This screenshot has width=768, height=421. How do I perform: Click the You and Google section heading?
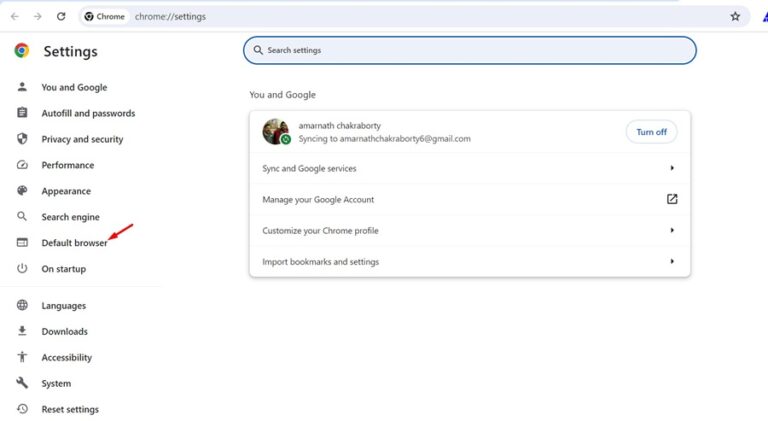click(x=282, y=94)
